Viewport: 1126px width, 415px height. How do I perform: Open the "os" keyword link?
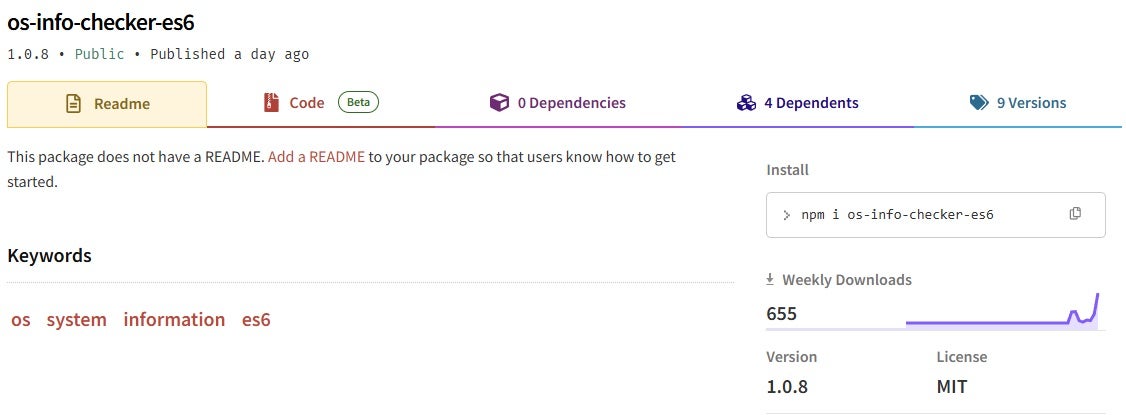click(x=21, y=320)
